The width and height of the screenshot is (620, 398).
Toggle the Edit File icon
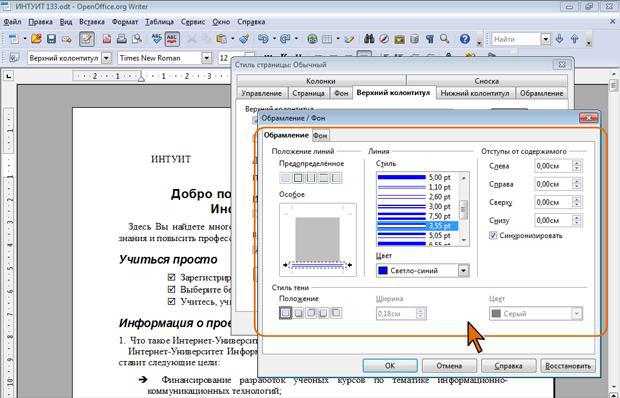87,39
